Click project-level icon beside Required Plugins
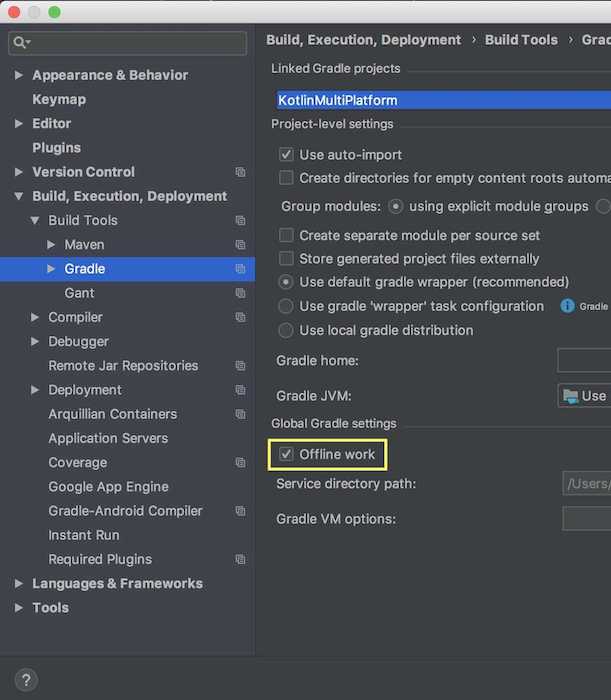 pos(240,559)
